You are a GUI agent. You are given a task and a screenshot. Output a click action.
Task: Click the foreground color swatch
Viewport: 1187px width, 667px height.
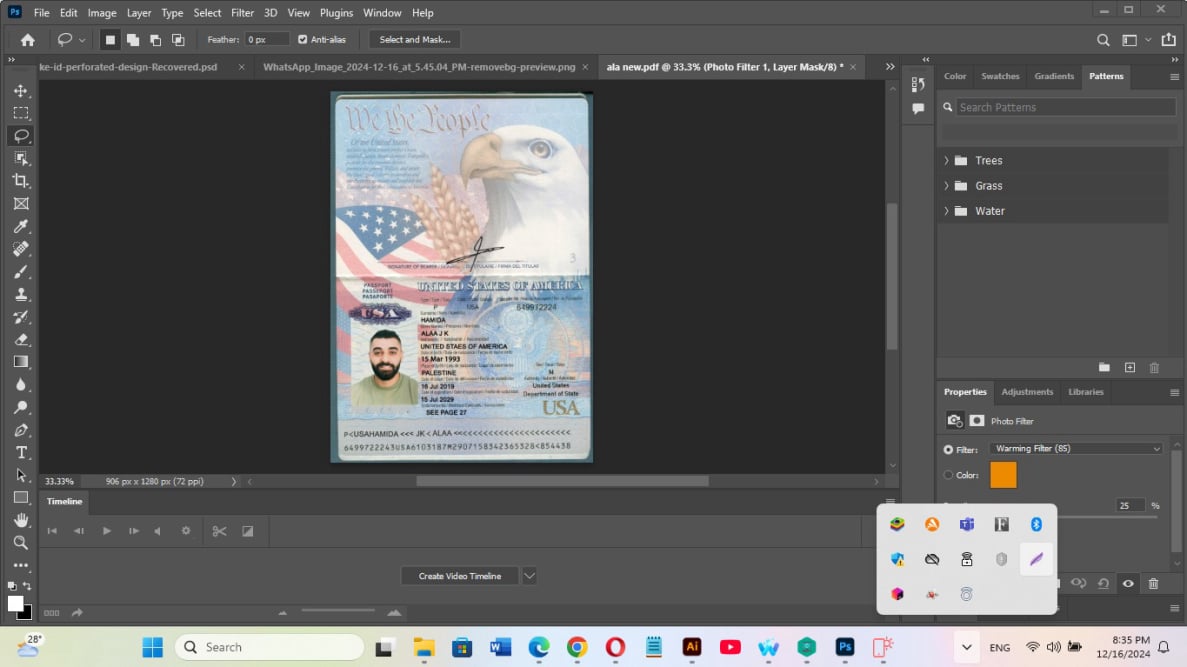click(x=15, y=603)
